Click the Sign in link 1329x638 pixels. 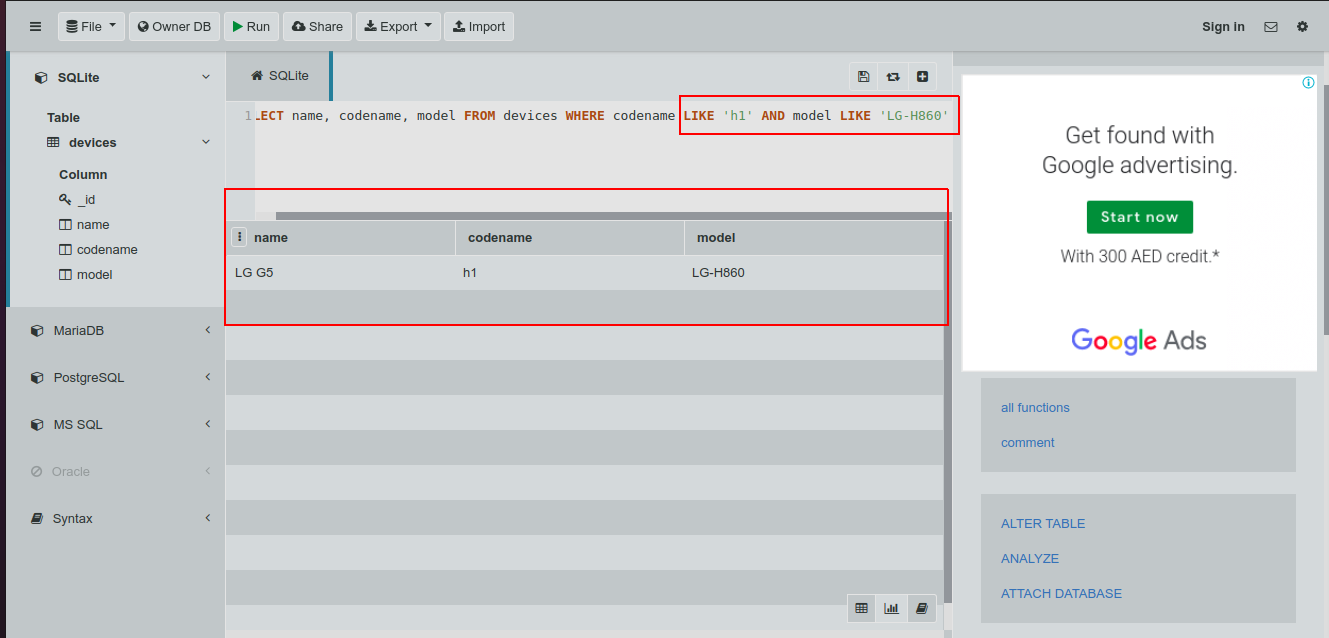pos(1223,27)
